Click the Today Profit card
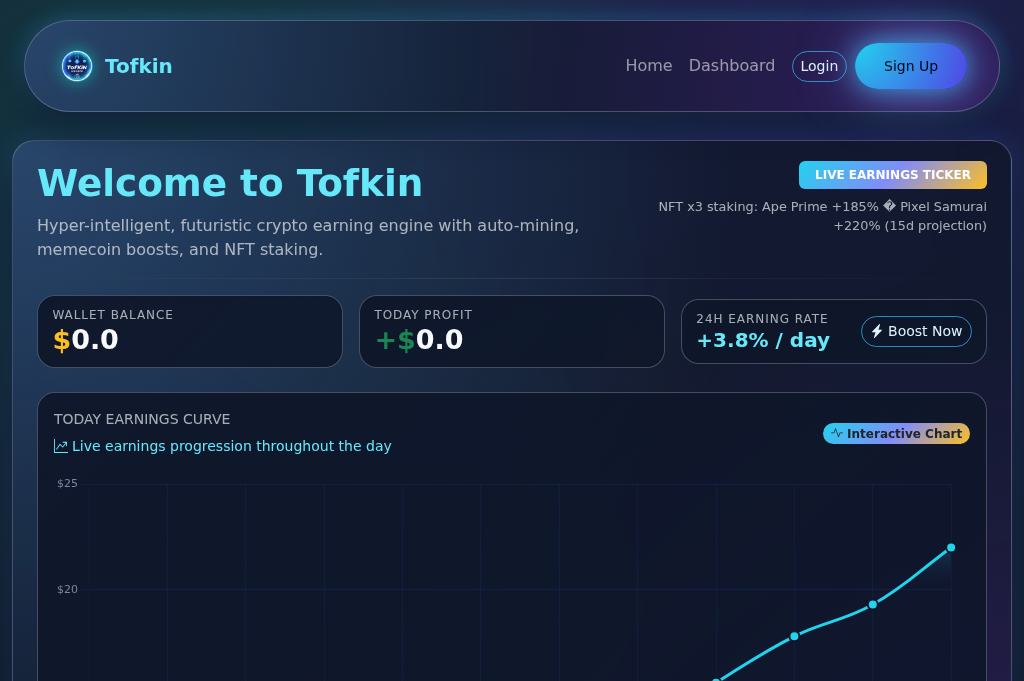The width and height of the screenshot is (1024, 681). pos(512,331)
